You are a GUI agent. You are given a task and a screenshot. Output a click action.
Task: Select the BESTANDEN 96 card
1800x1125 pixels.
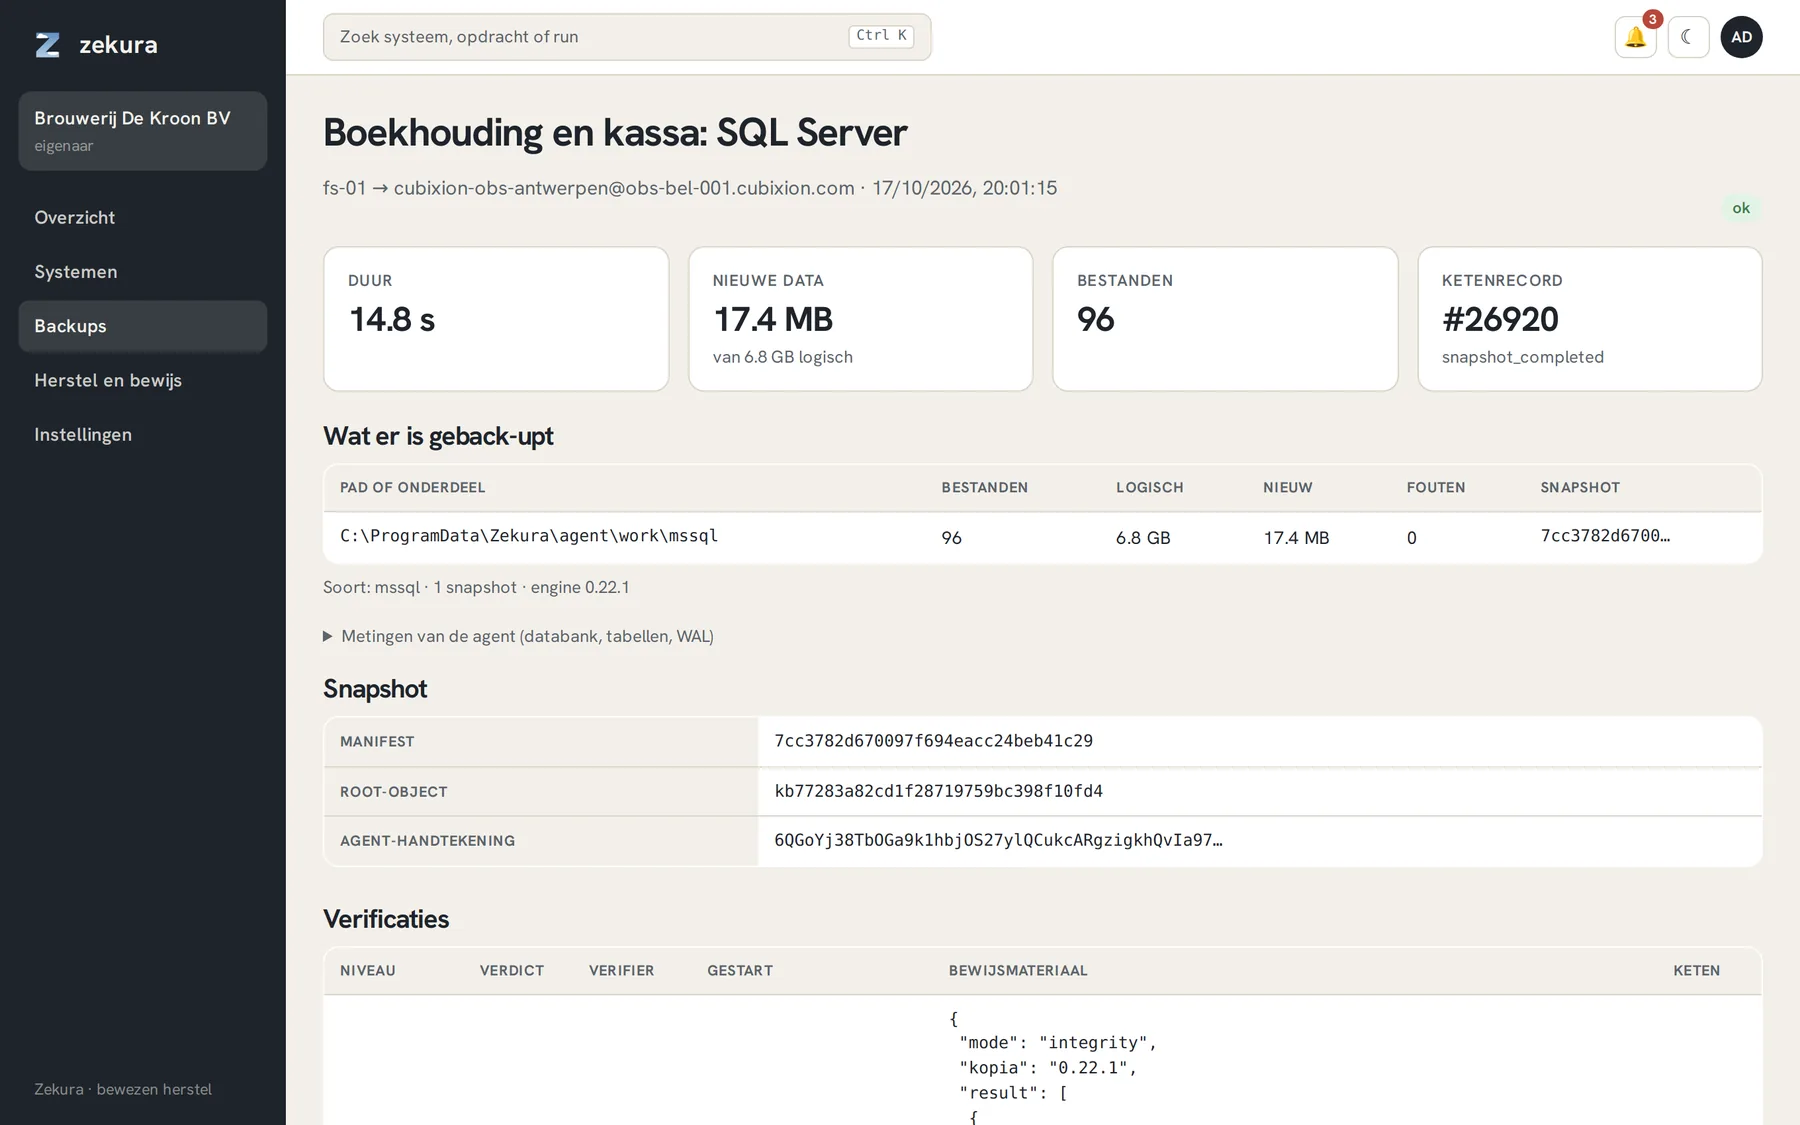point(1225,319)
